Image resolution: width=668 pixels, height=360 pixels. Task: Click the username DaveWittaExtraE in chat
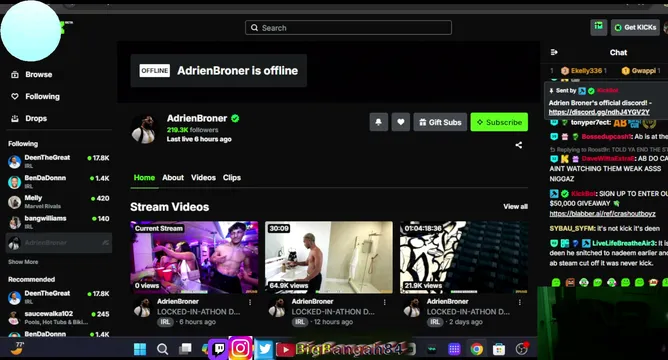(x=608, y=158)
